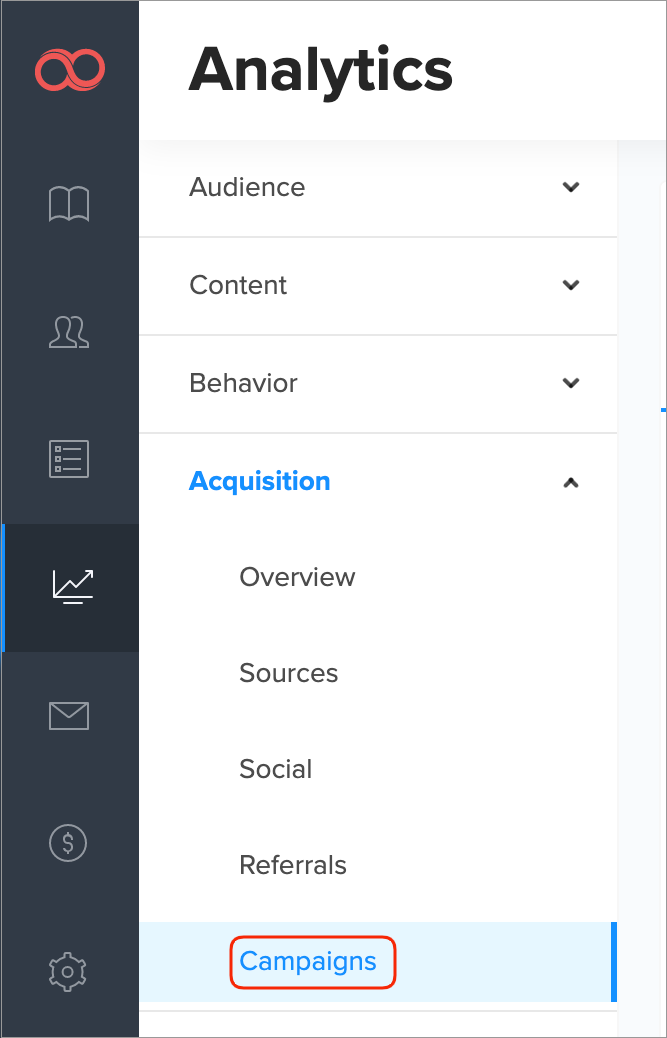
Task: Select the Analytics line-chart icon
Action: [69, 588]
